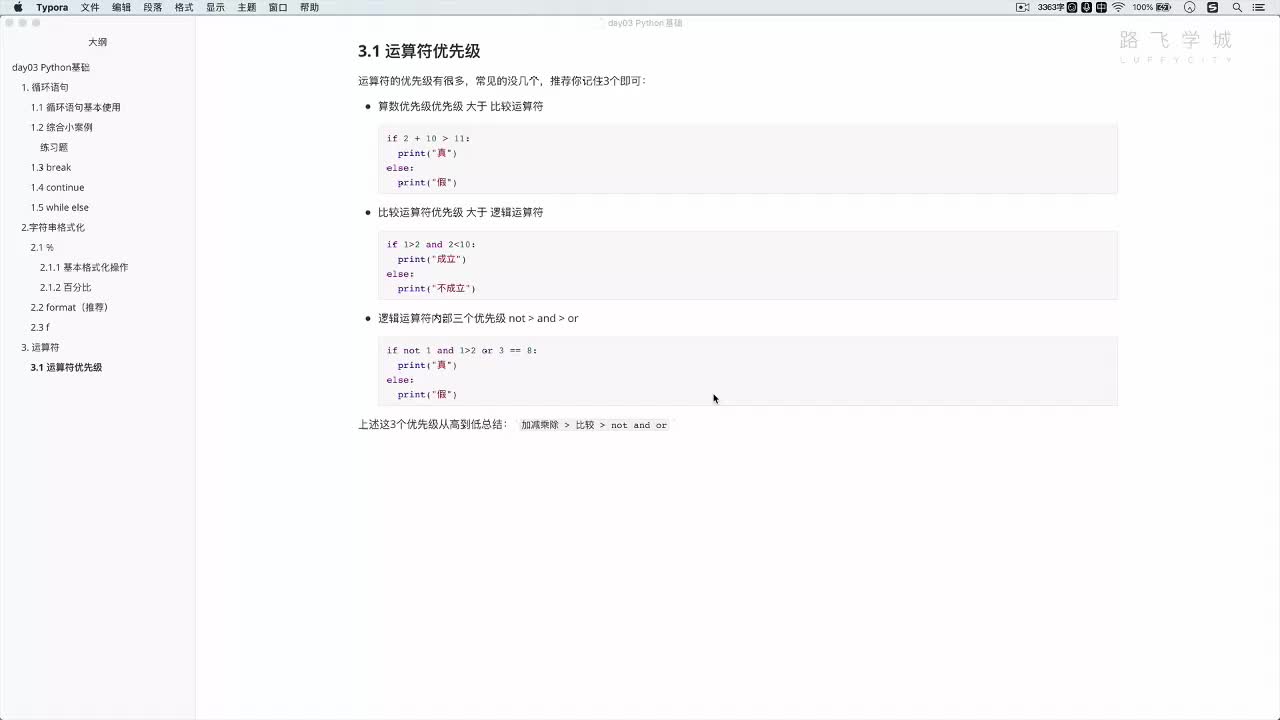This screenshot has height=720, width=1280.
Task: Click the 3363字 word count indicator
Action: click(x=1051, y=7)
